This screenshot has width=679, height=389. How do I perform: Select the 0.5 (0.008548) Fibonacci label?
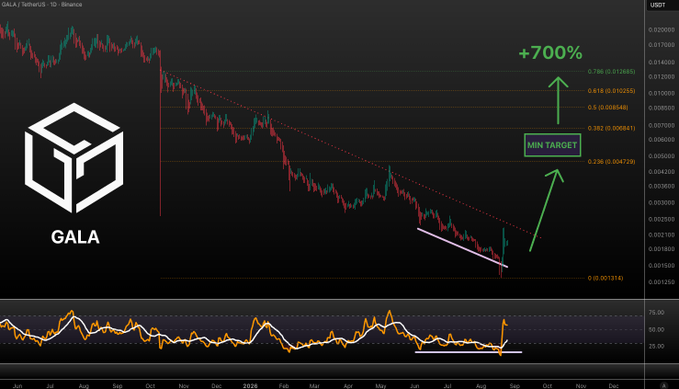pos(608,107)
